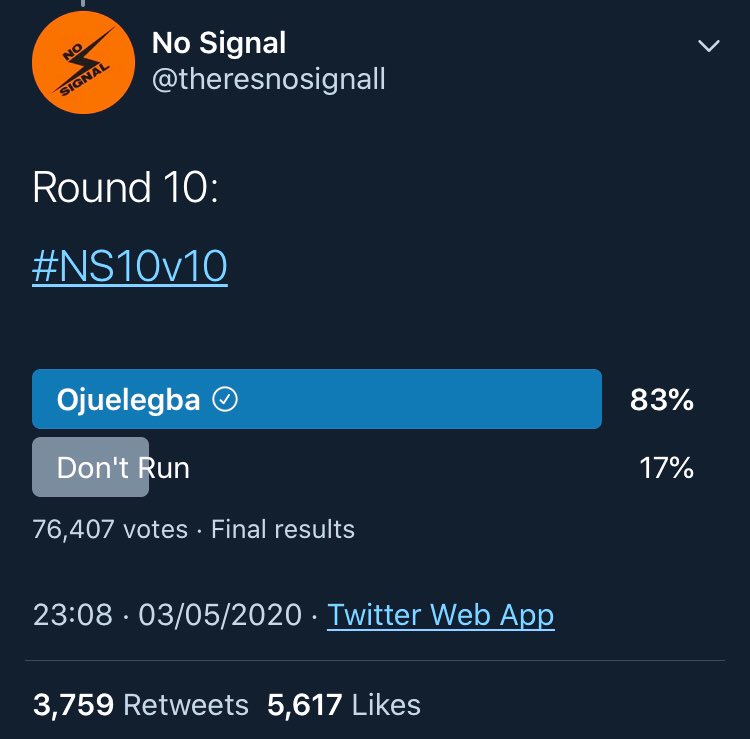Click the 03/05/2020 tweet date
Screen dimensions: 750x739
pyautogui.click(x=220, y=614)
